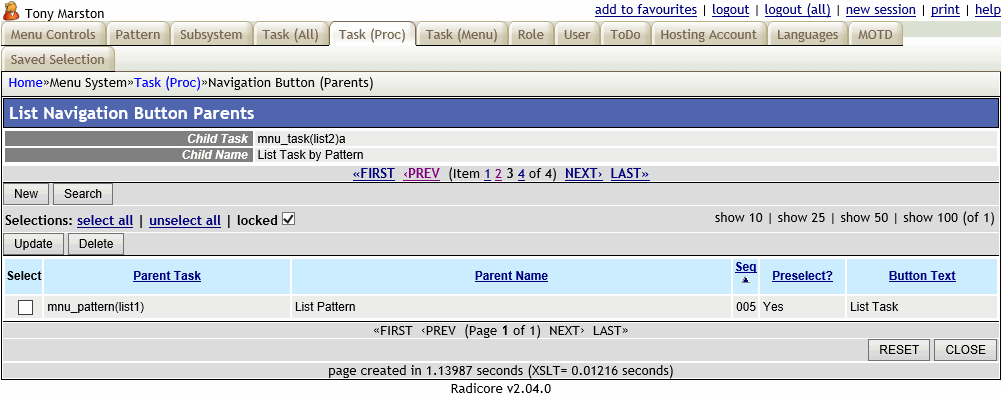Switch to the Task (All) tab
This screenshot has width=1002, height=395.
coord(291,35)
